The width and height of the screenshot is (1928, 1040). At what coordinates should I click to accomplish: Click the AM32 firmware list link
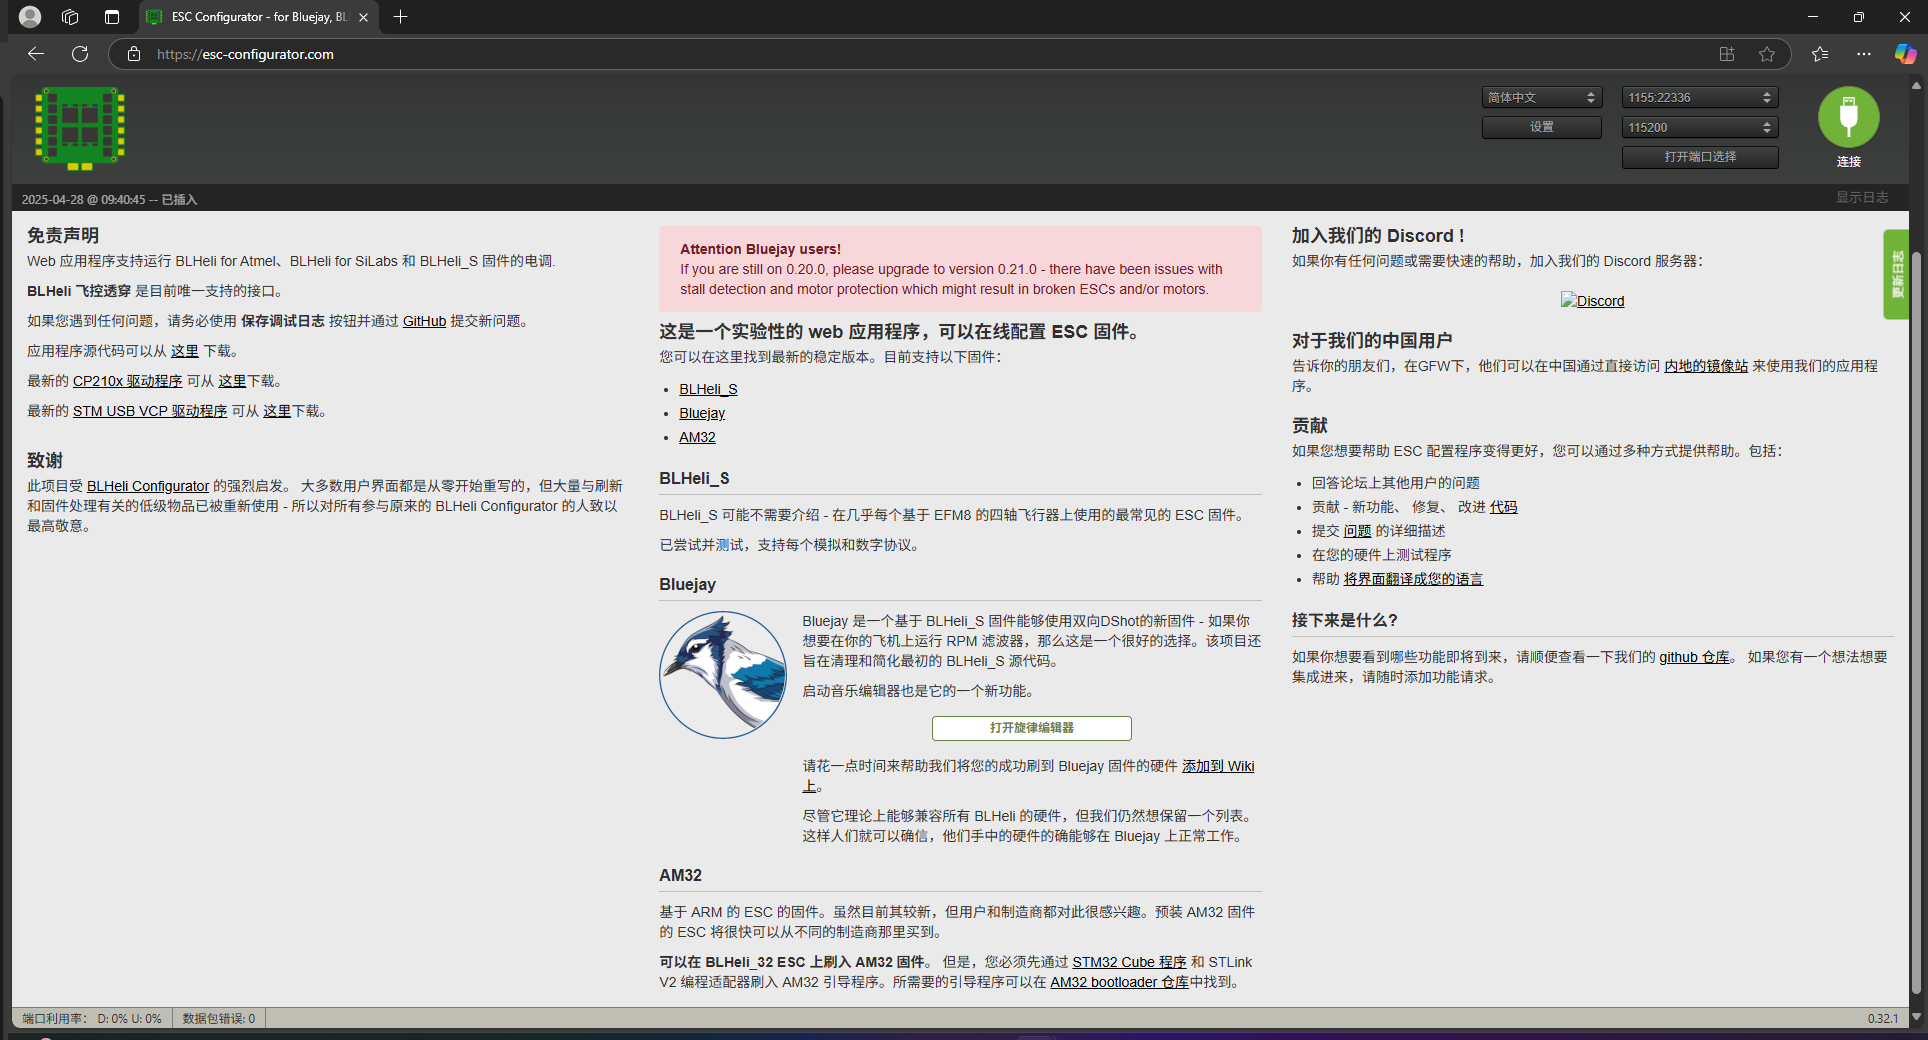point(697,437)
